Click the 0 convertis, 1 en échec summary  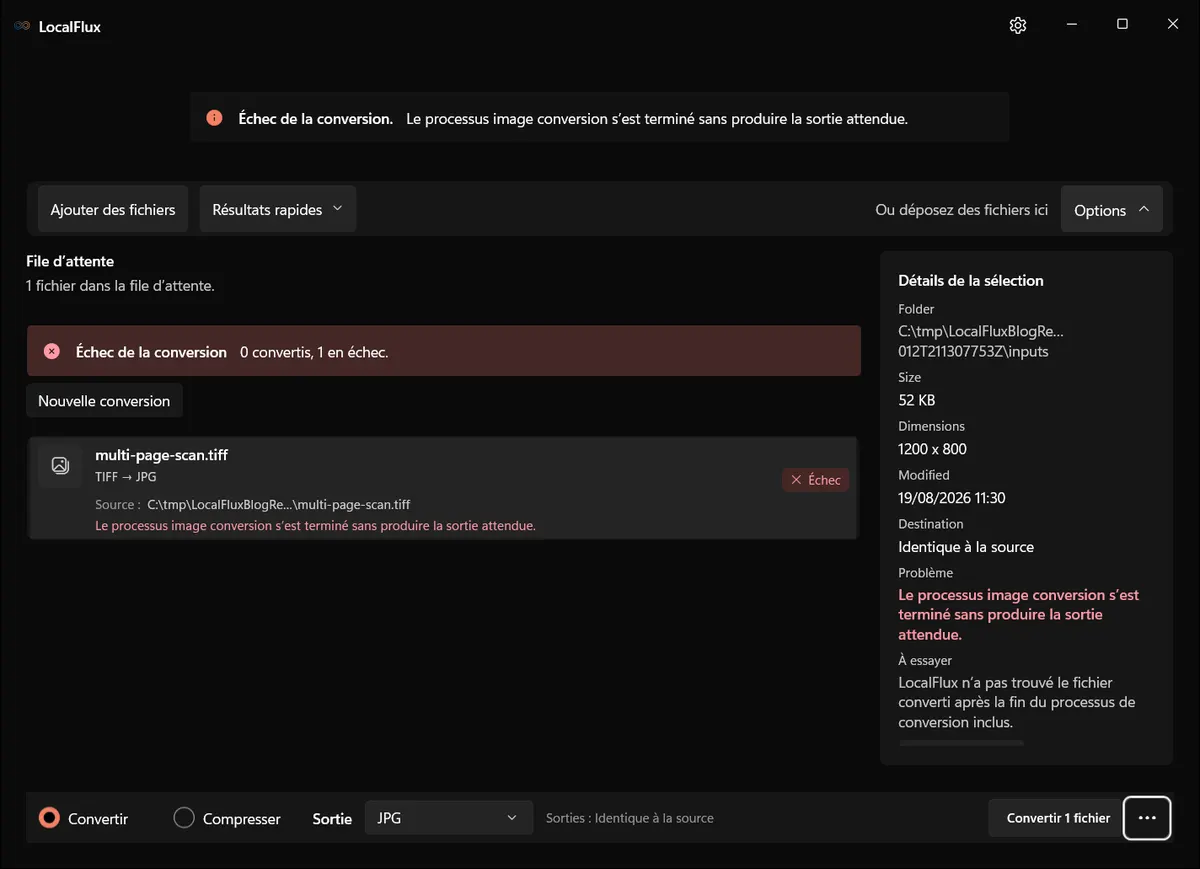(x=314, y=352)
